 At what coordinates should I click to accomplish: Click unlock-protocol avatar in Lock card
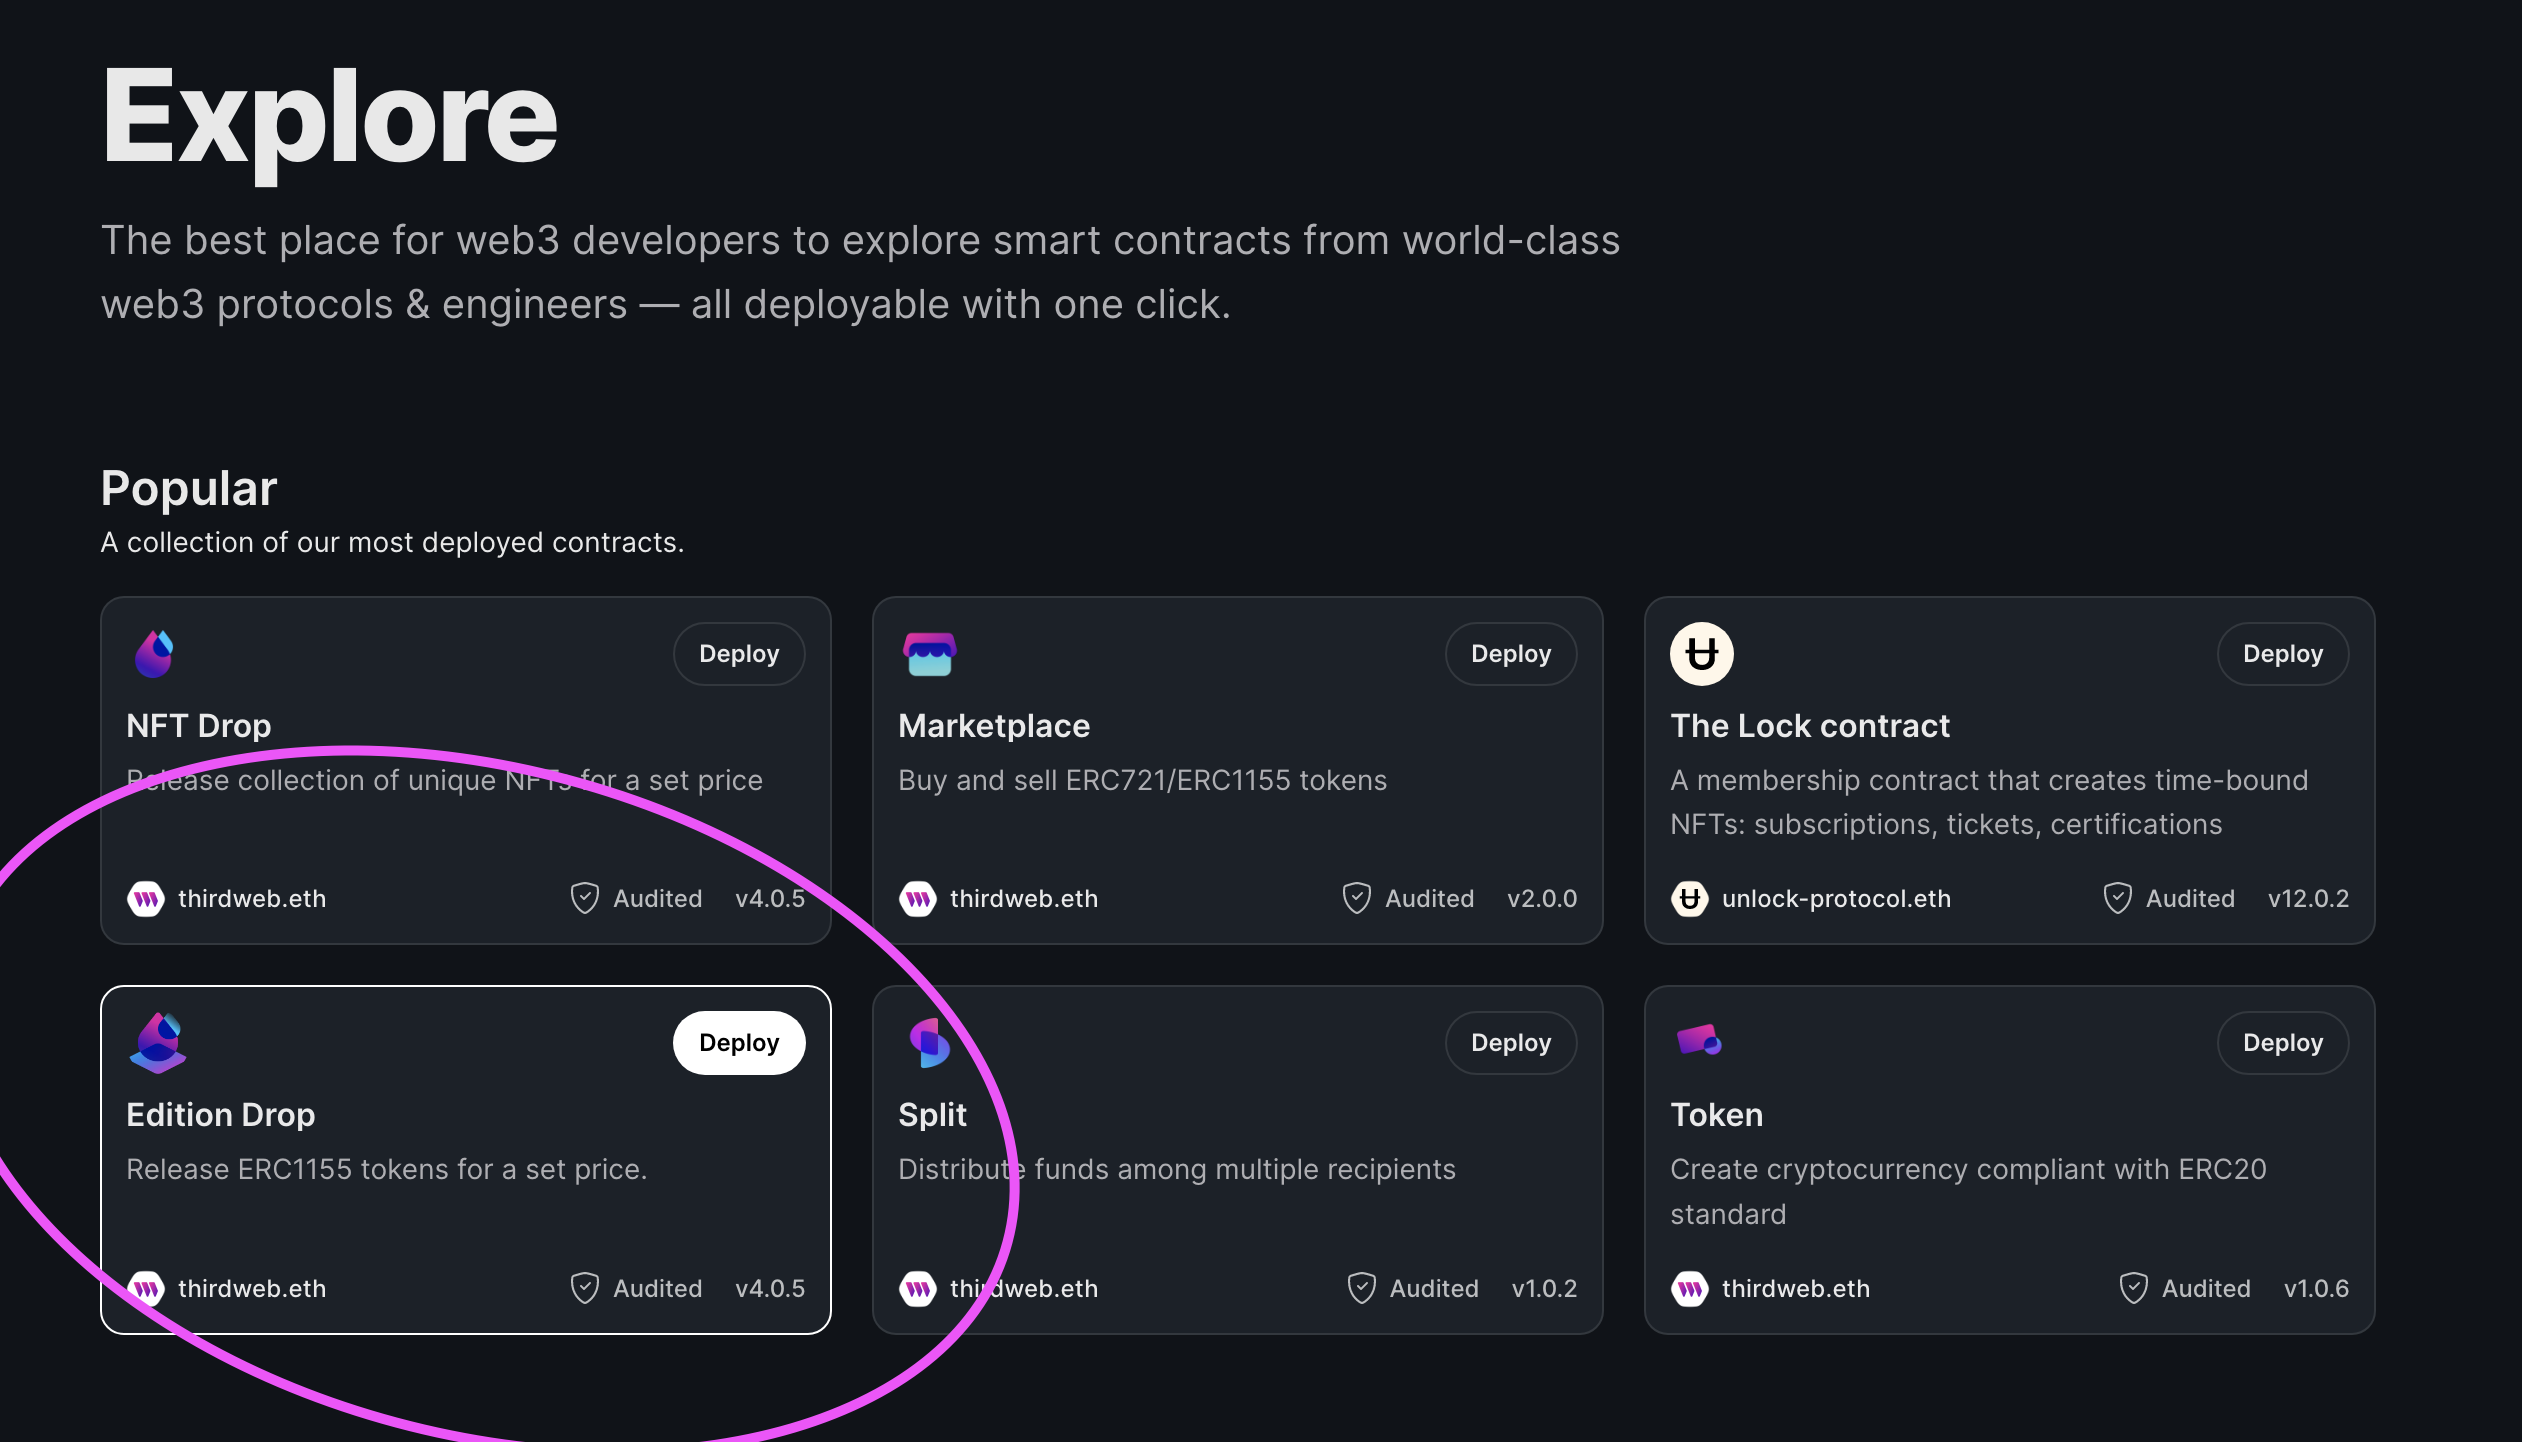[x=1690, y=899]
